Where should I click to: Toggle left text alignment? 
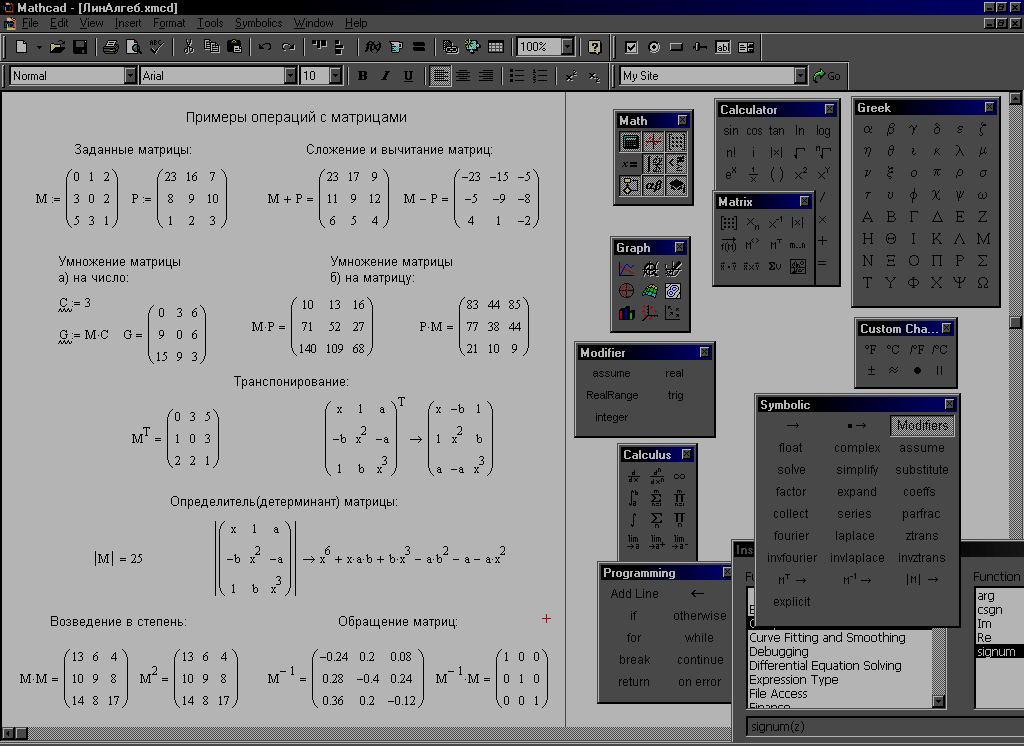(x=441, y=76)
